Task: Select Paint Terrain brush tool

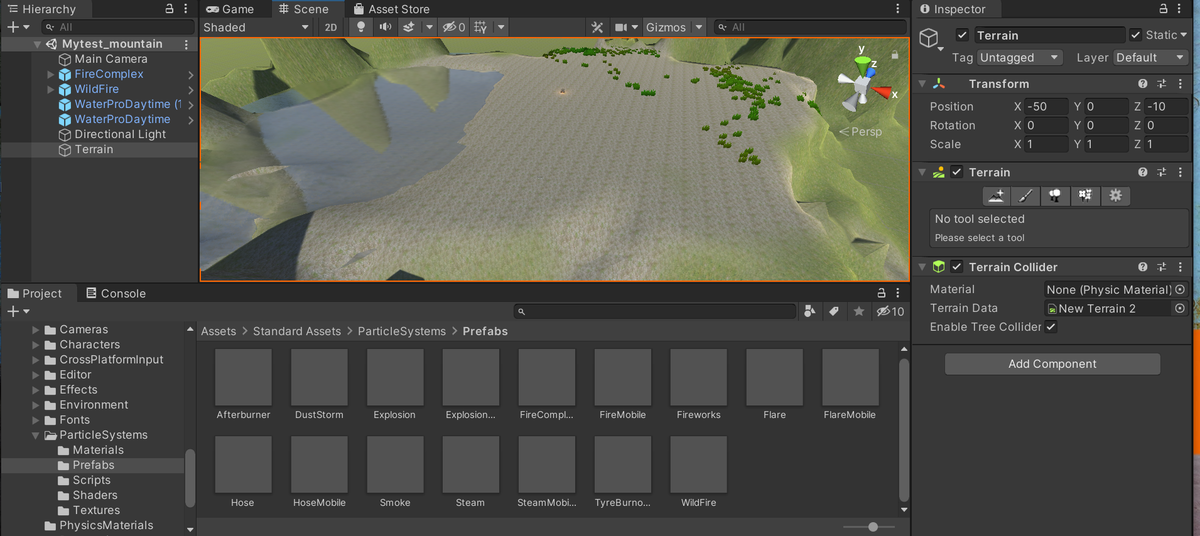Action: tap(1025, 196)
